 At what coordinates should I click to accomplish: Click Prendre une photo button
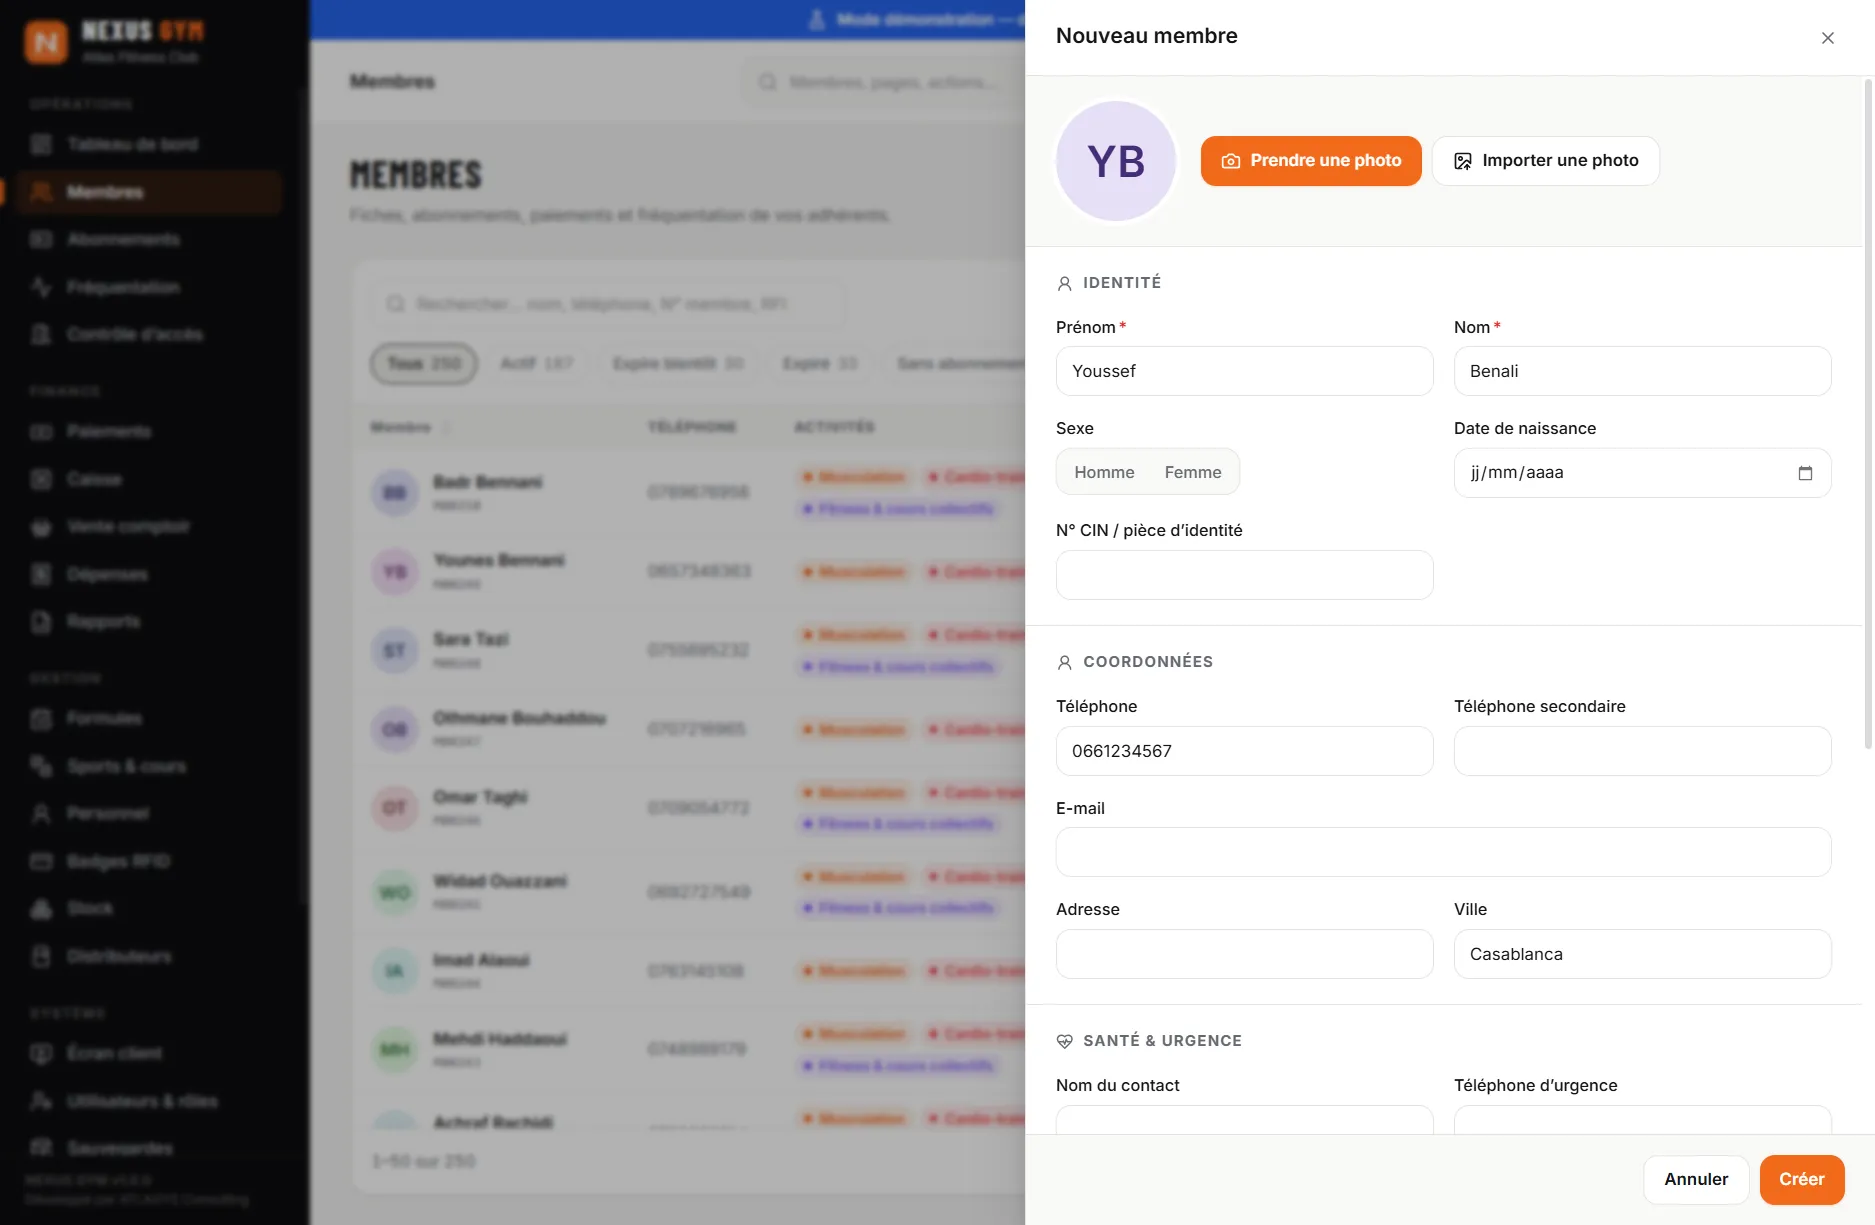click(1311, 161)
